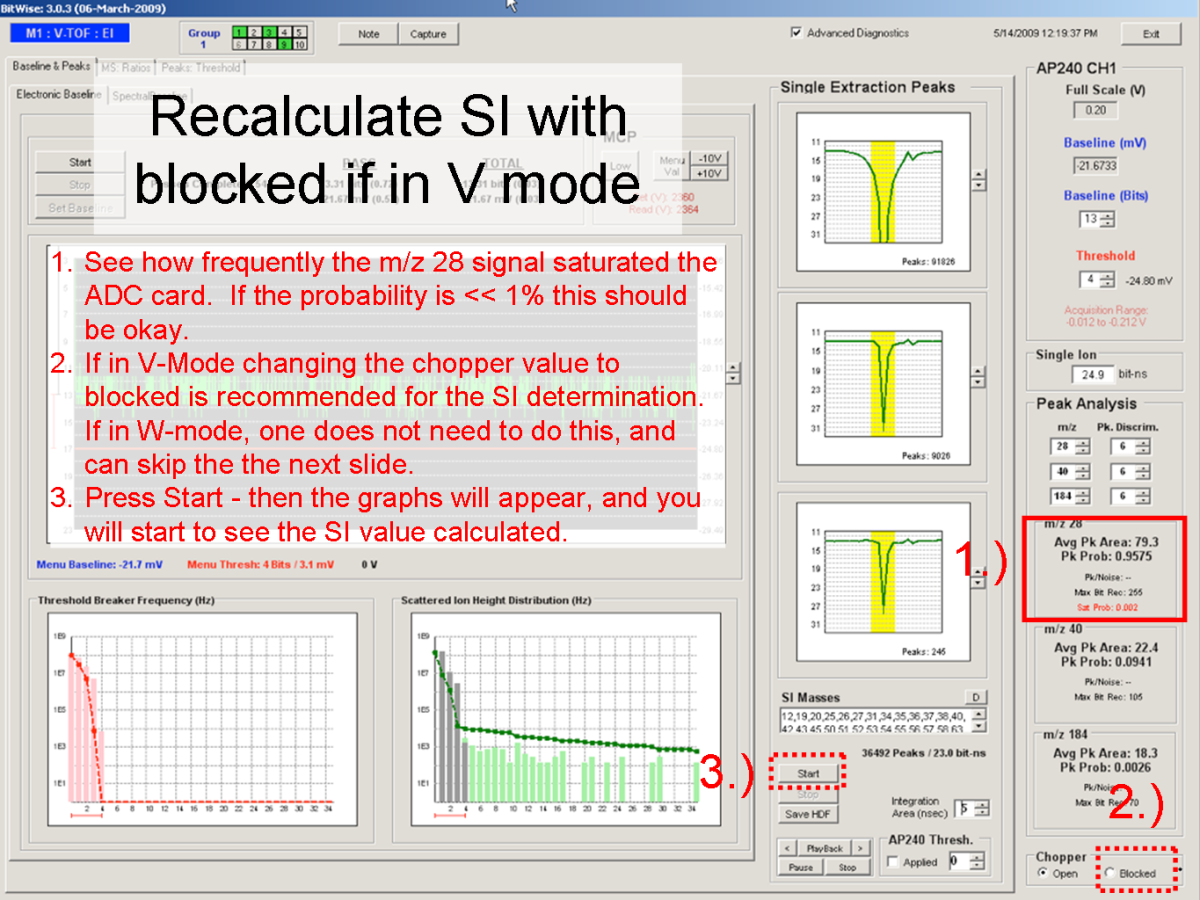Increase MCP voltage with +10V button

711,174
